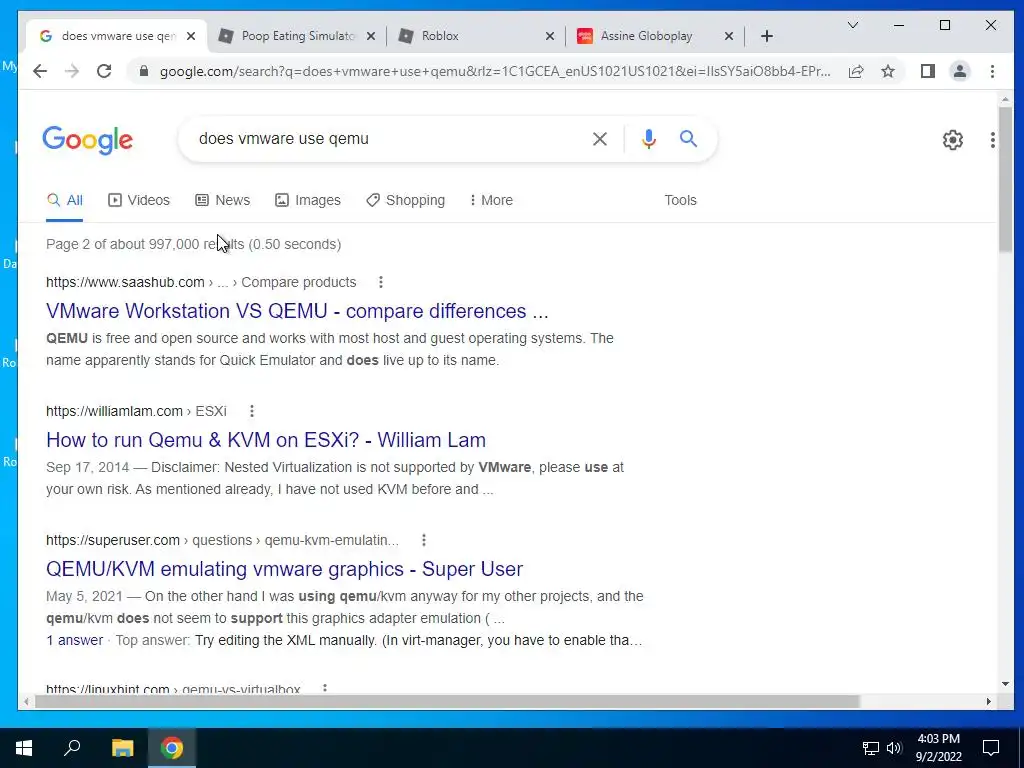Open Google quick settings gear

tap(953, 139)
